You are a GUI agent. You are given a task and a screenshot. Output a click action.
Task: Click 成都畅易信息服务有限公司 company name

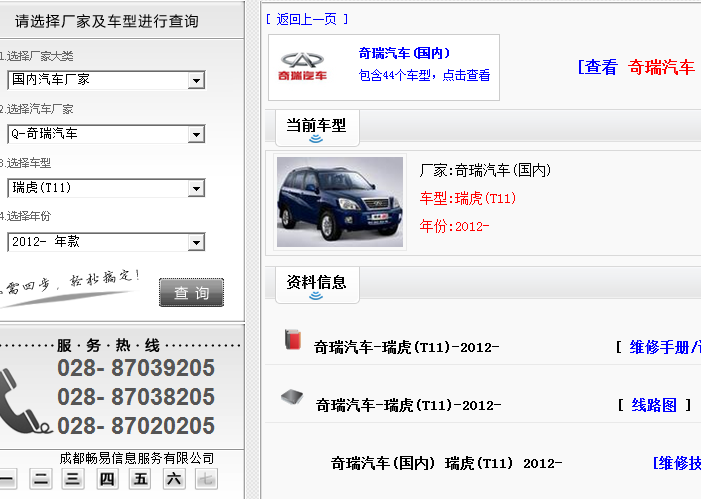point(137,458)
